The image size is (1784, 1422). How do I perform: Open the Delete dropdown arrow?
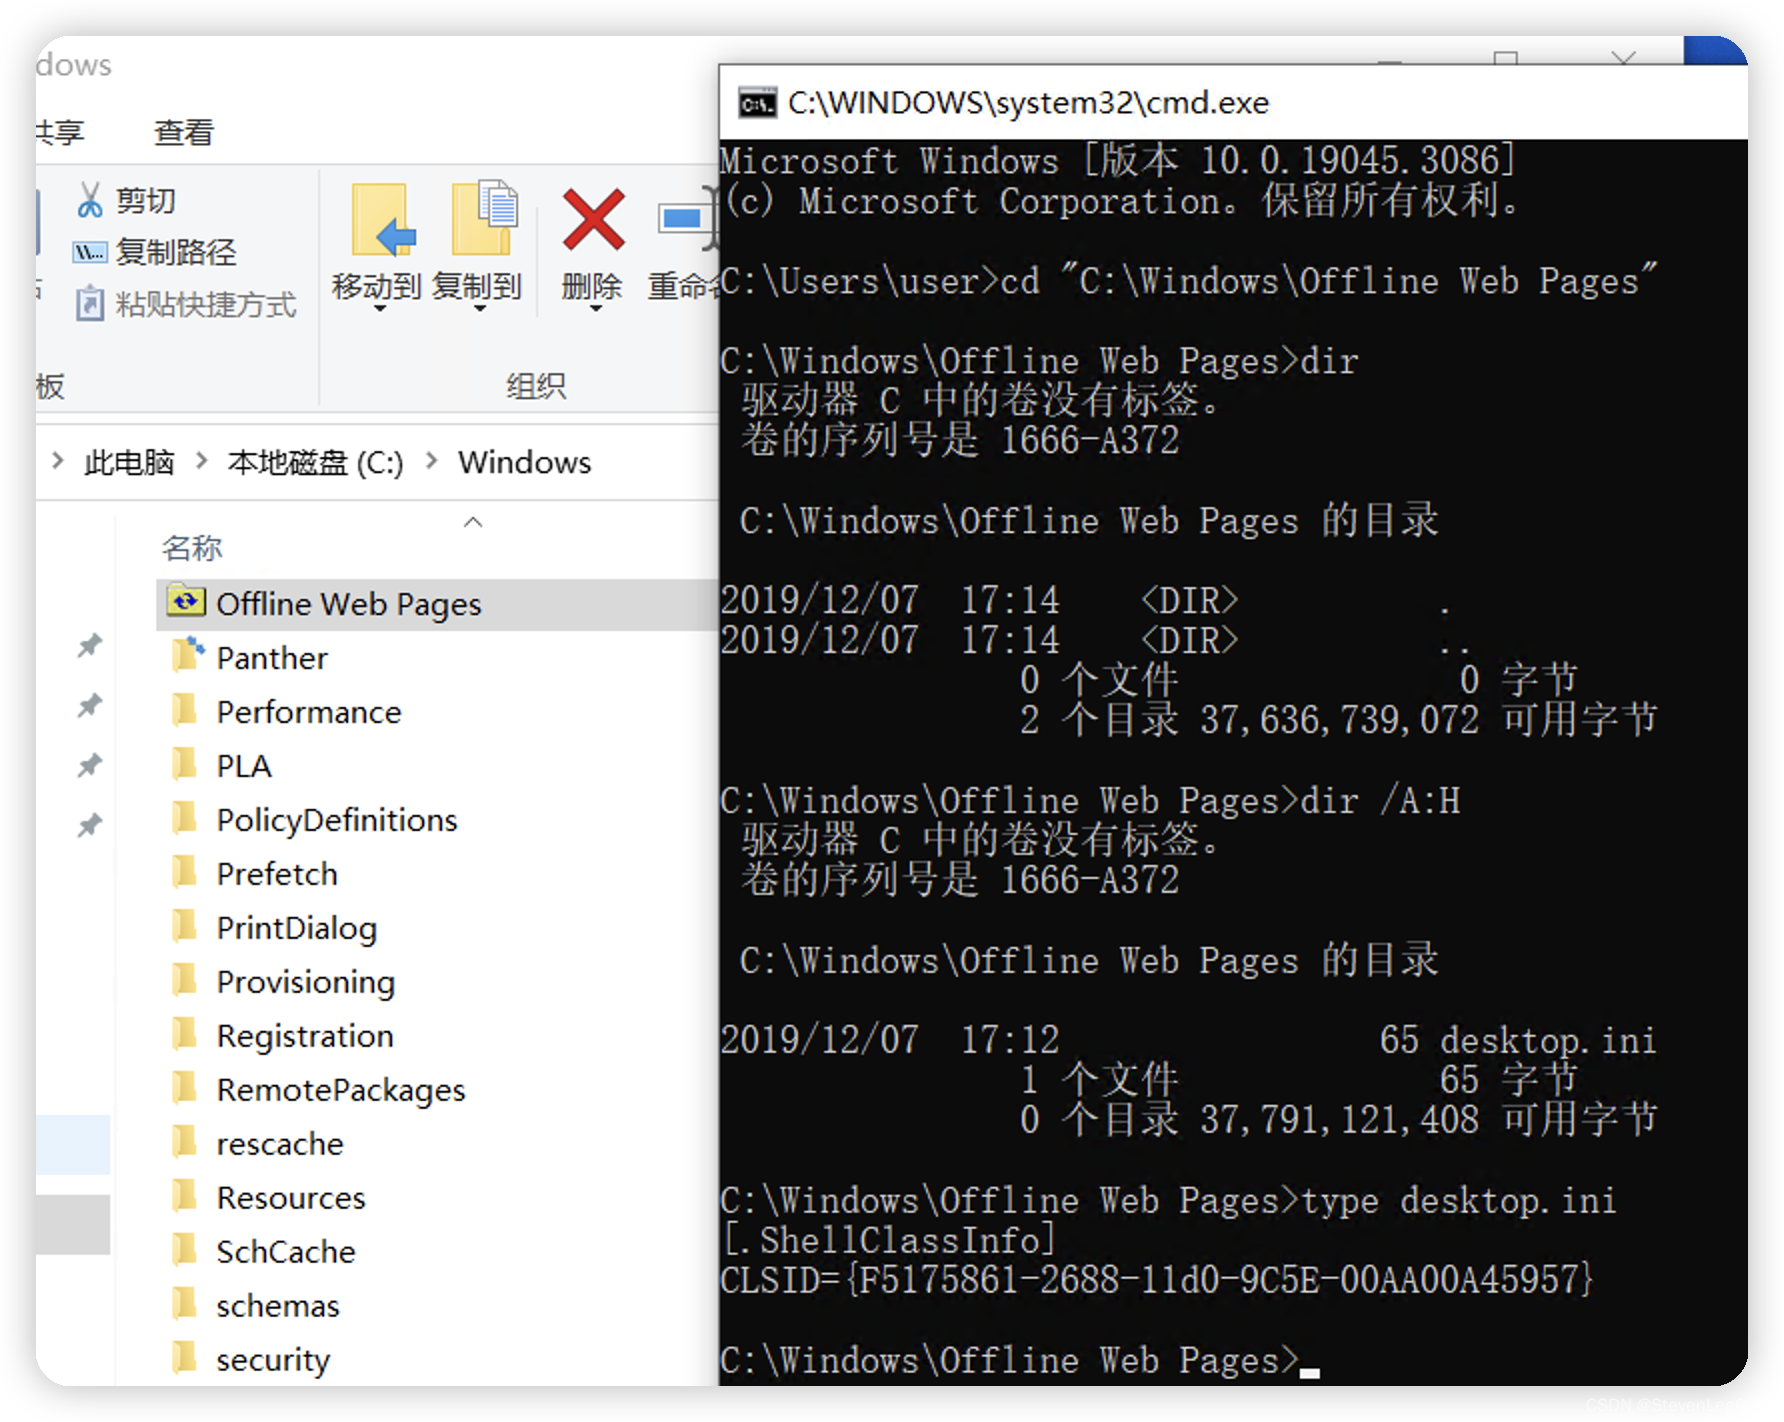pyautogui.click(x=595, y=309)
